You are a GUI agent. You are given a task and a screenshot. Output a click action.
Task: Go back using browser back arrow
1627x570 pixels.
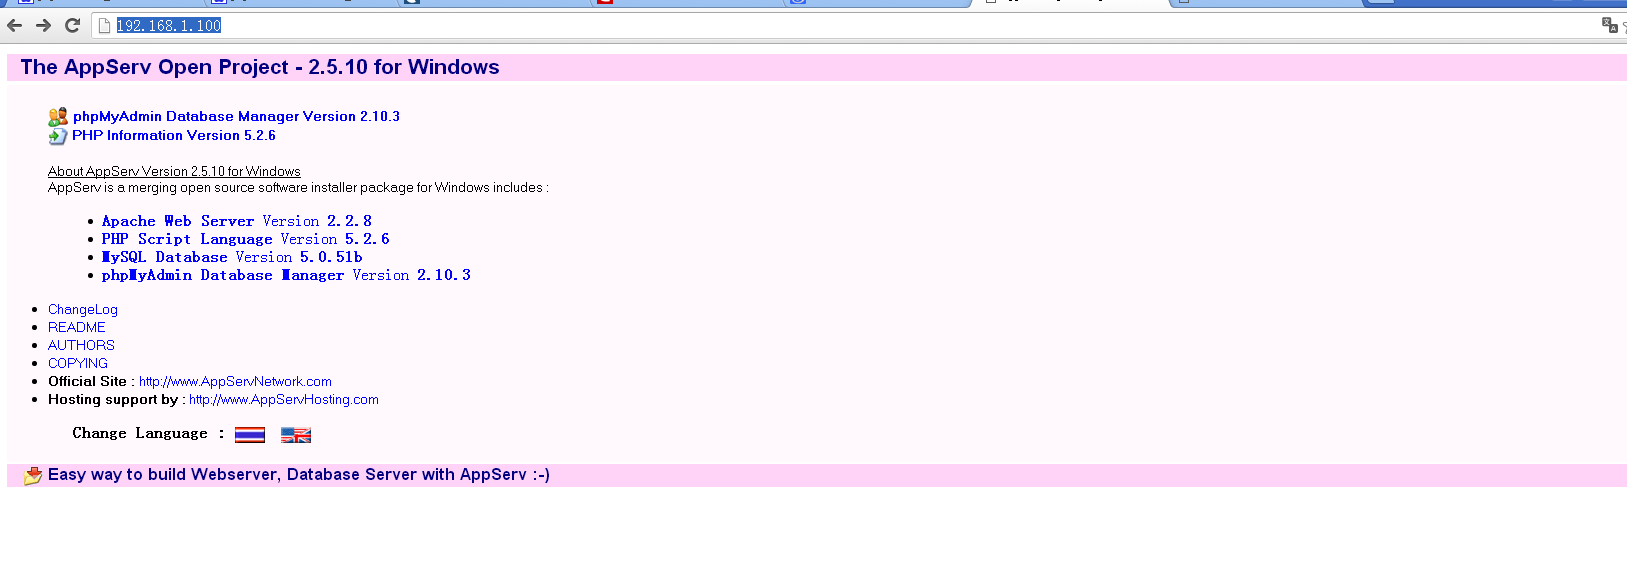click(x=14, y=26)
